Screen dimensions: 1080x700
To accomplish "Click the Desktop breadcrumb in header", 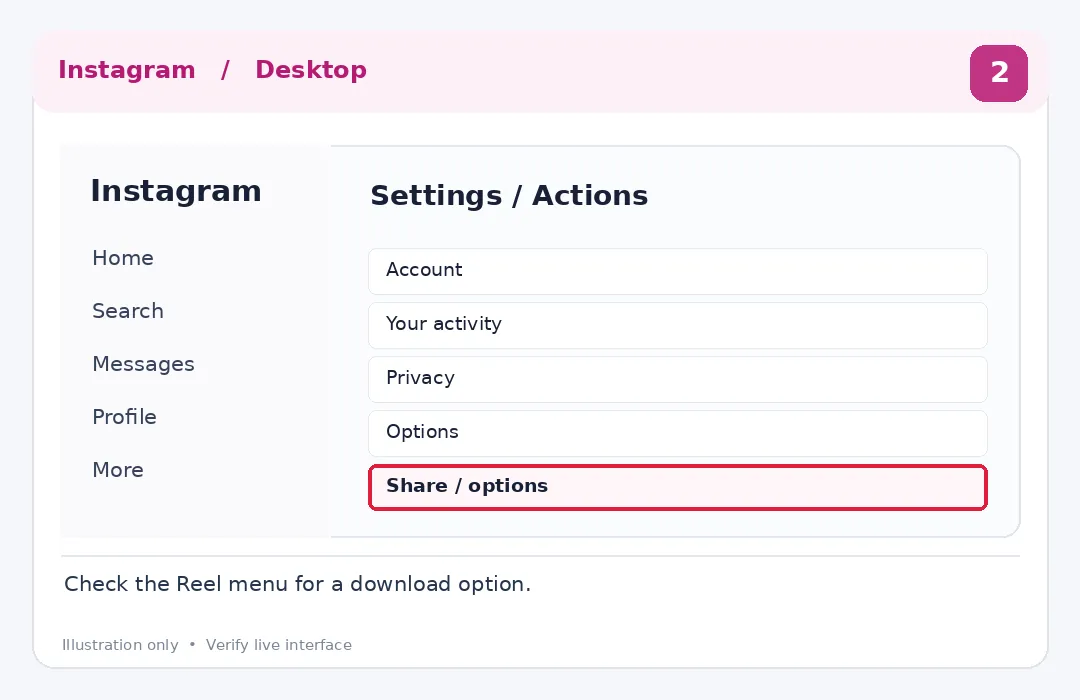I will (311, 70).
